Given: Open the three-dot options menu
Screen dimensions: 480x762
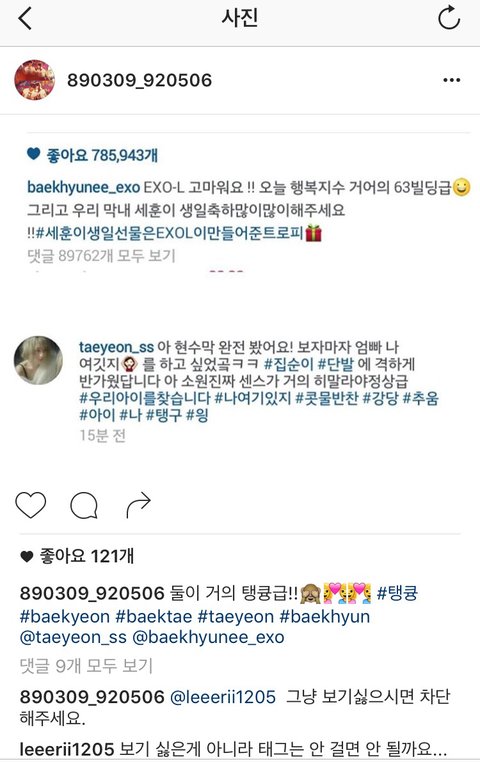Looking at the screenshot, I should click(x=451, y=80).
